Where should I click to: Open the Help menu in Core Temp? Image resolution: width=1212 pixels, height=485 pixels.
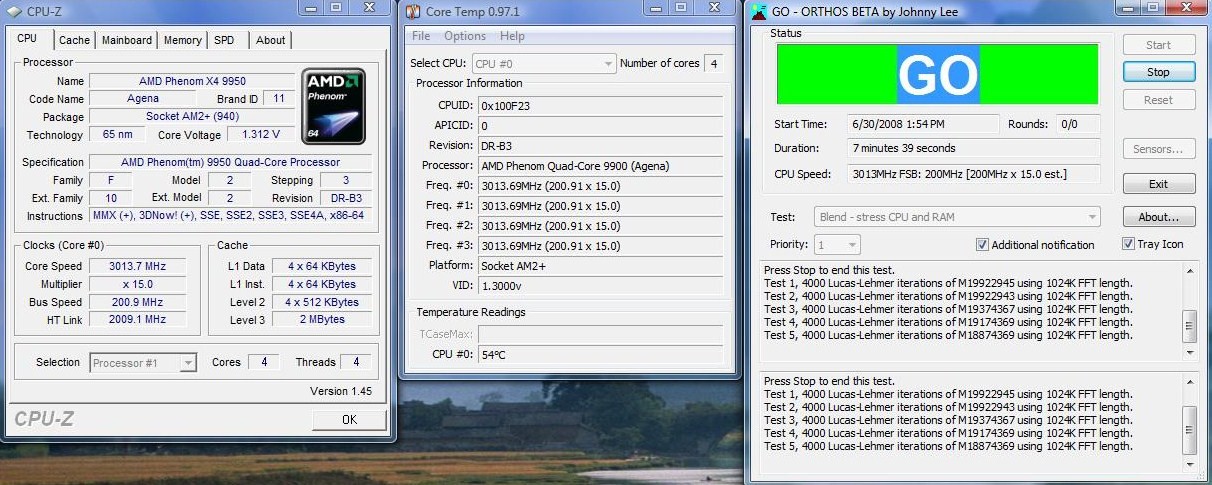512,36
